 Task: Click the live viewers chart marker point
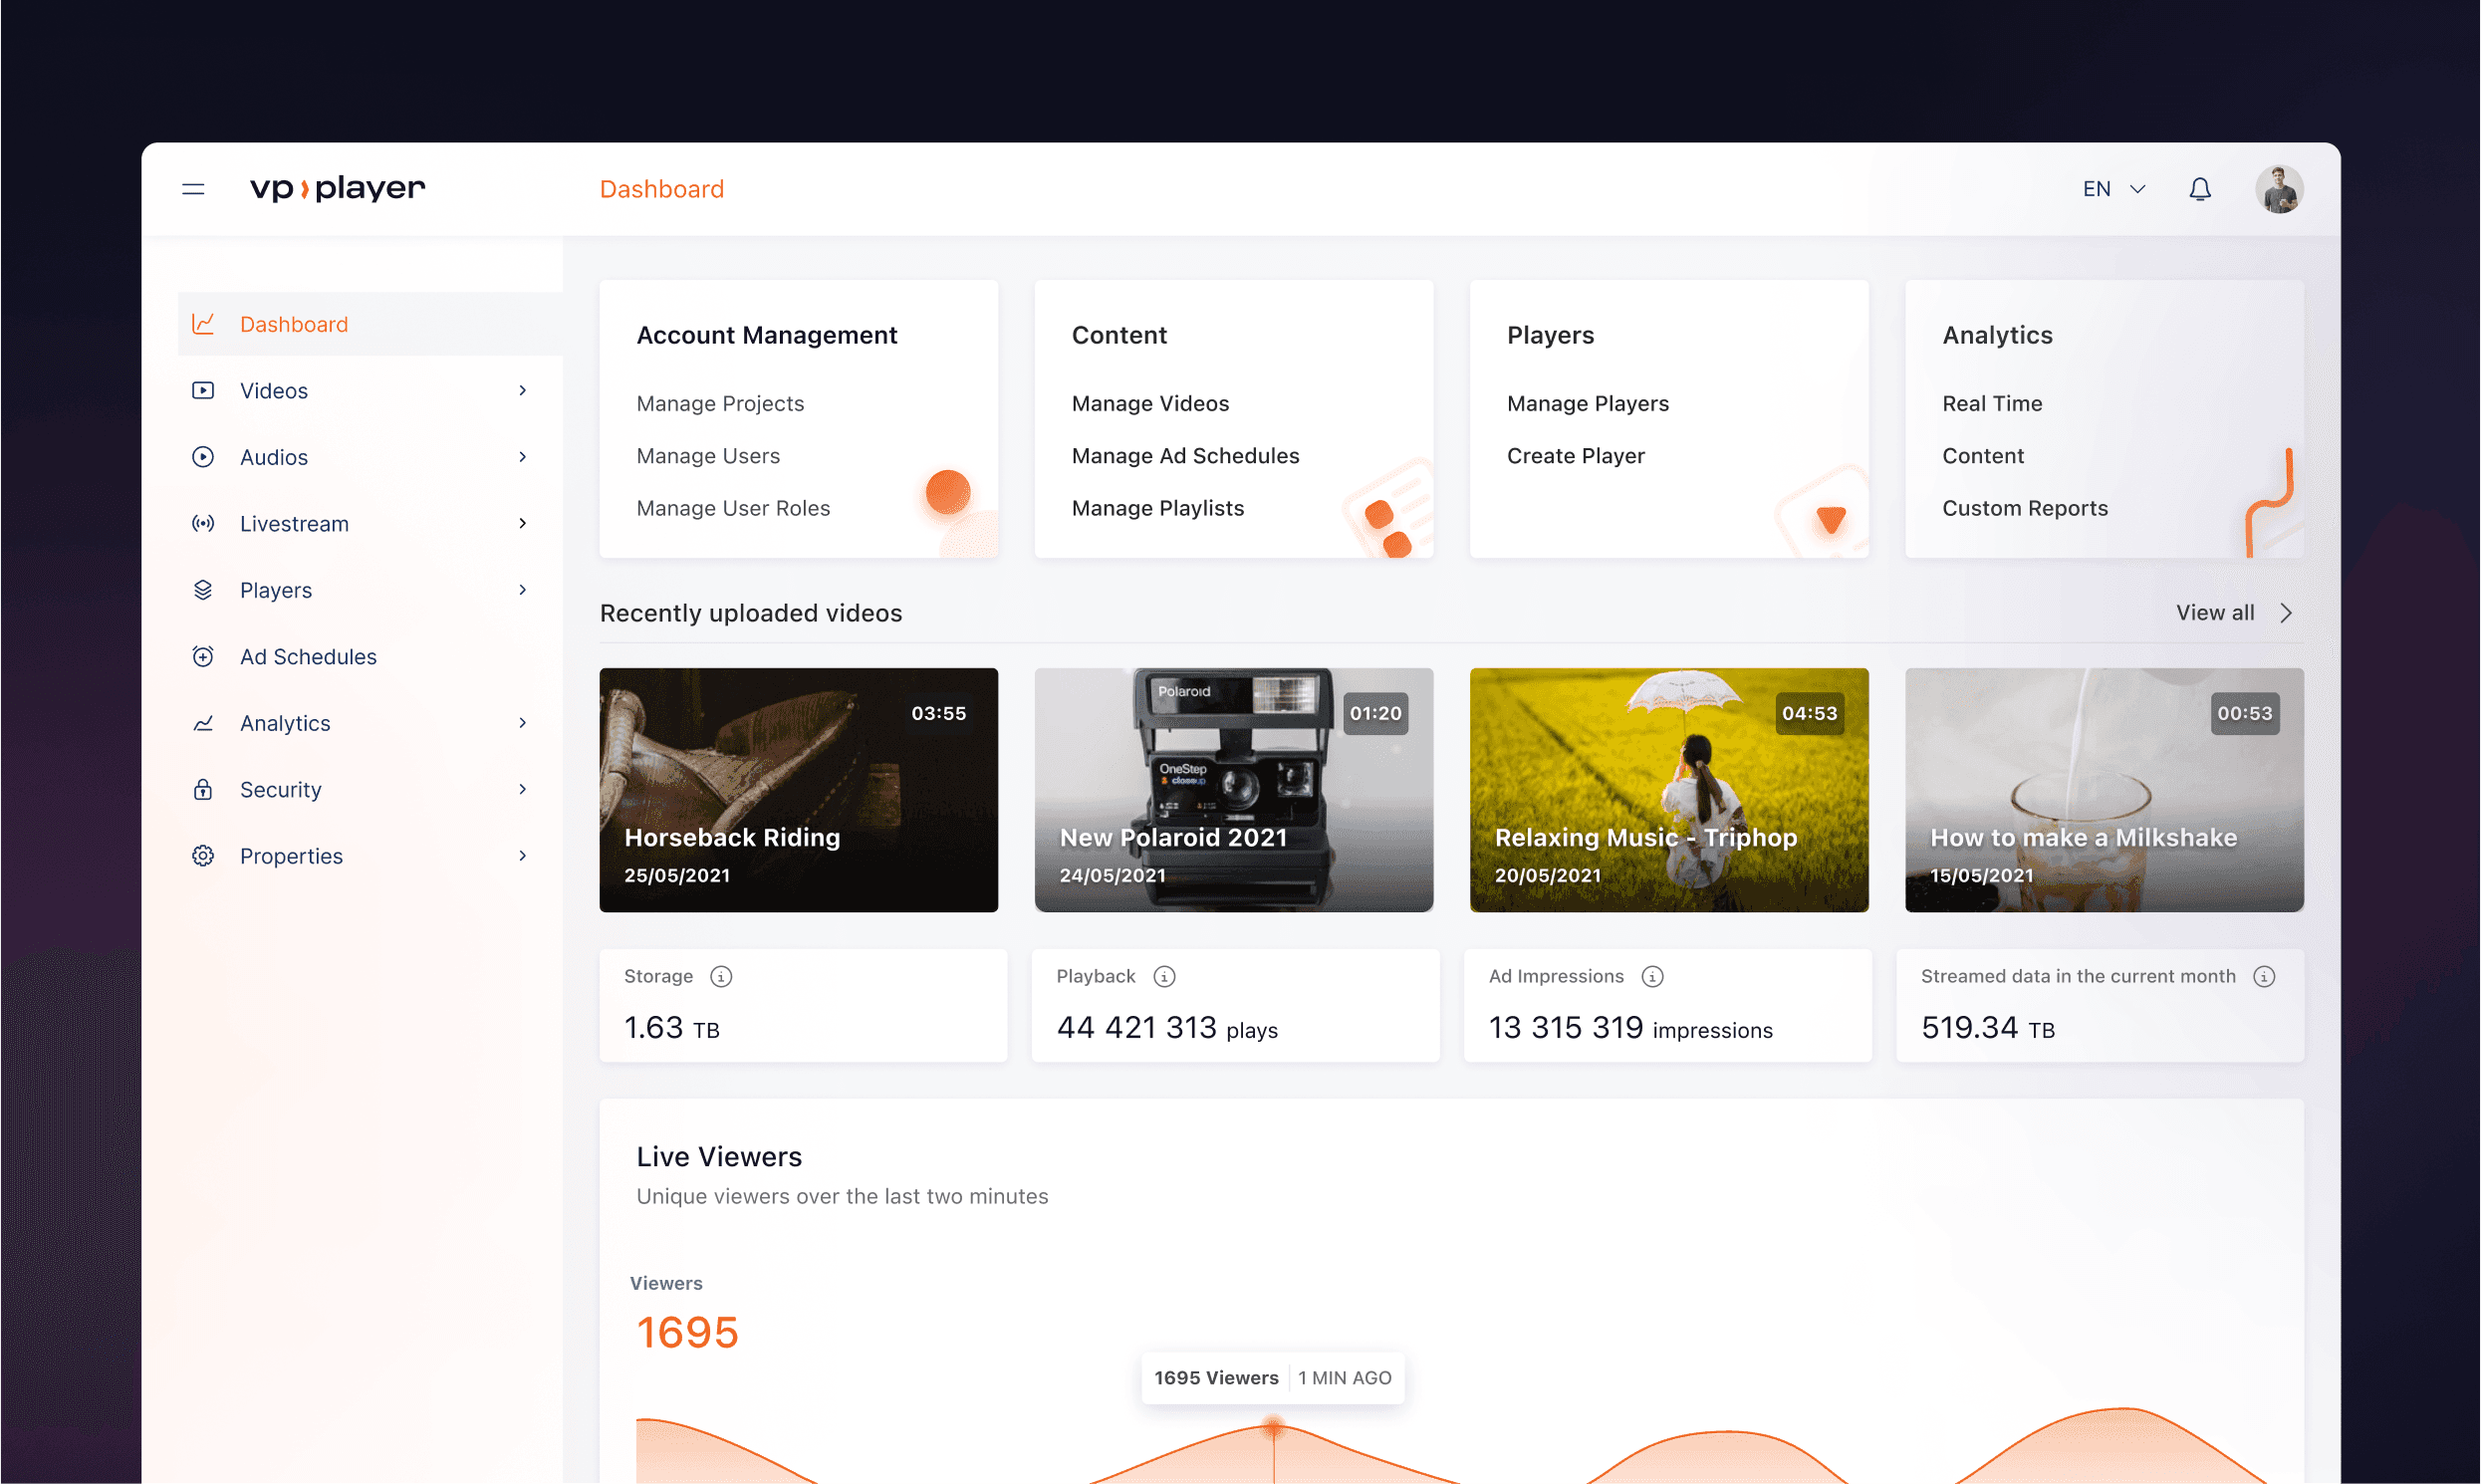pos(1273,1427)
